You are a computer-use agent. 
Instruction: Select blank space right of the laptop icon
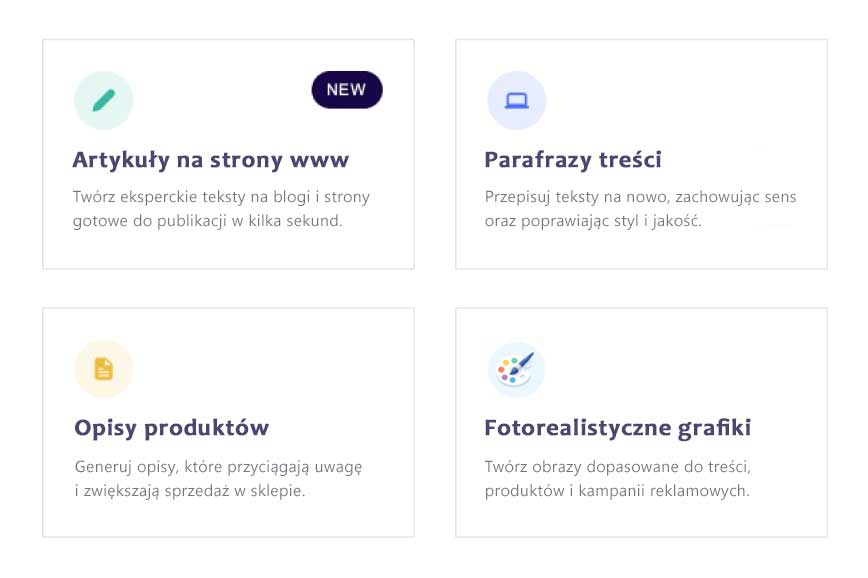tap(680, 100)
